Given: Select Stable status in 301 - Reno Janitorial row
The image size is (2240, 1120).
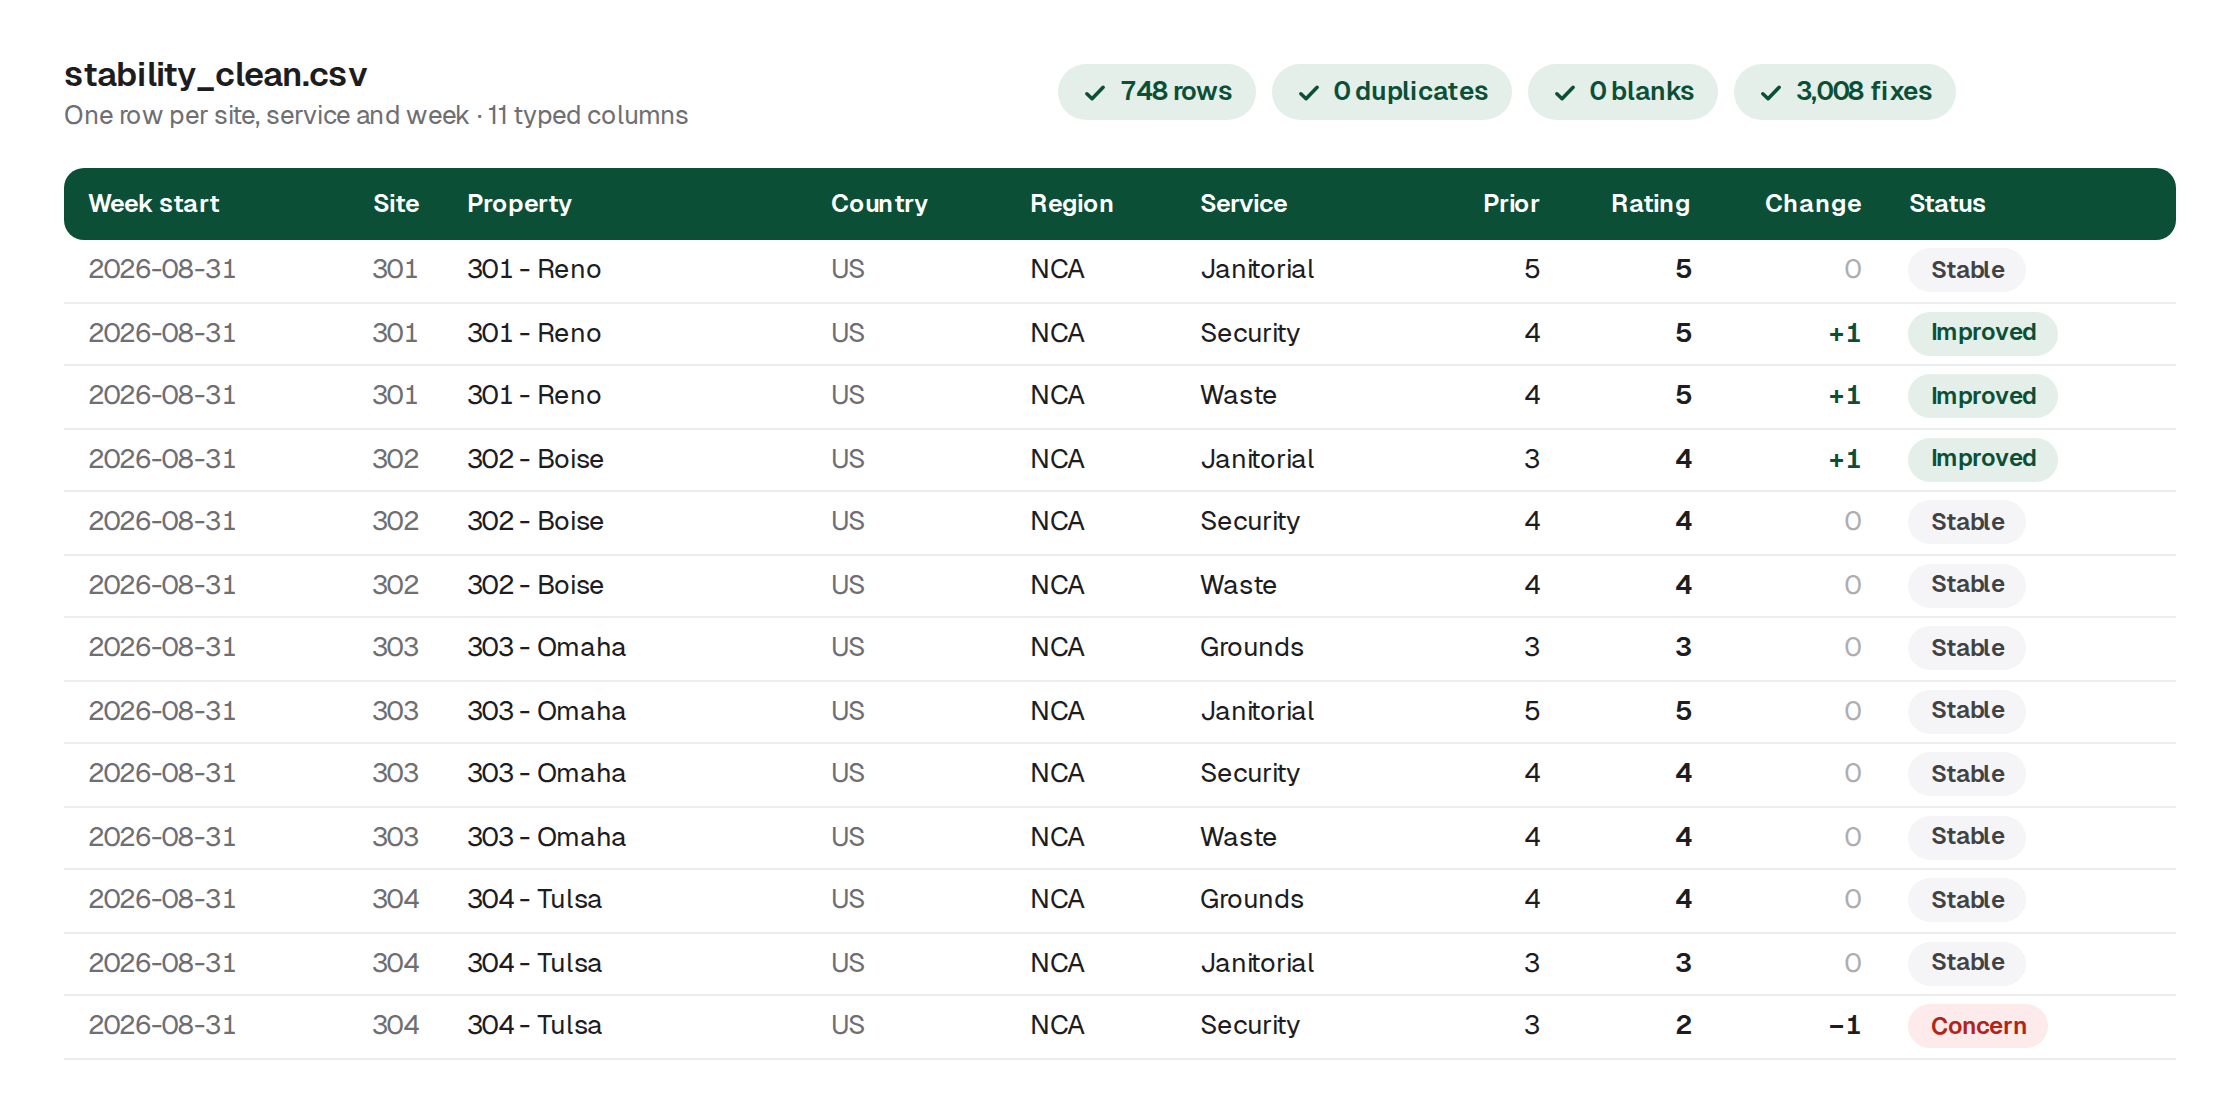Looking at the screenshot, I should pyautogui.click(x=1967, y=270).
